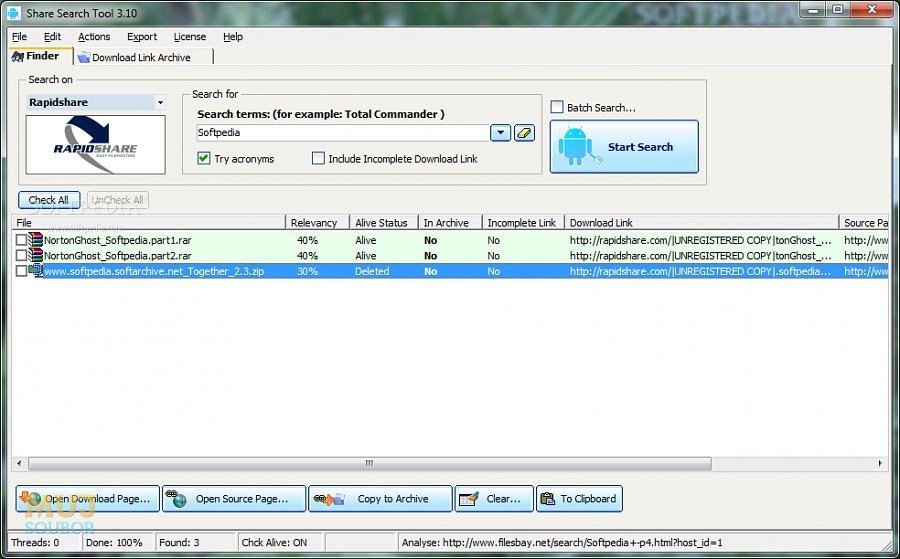Sort by the Incomplete Link column header

click(523, 223)
